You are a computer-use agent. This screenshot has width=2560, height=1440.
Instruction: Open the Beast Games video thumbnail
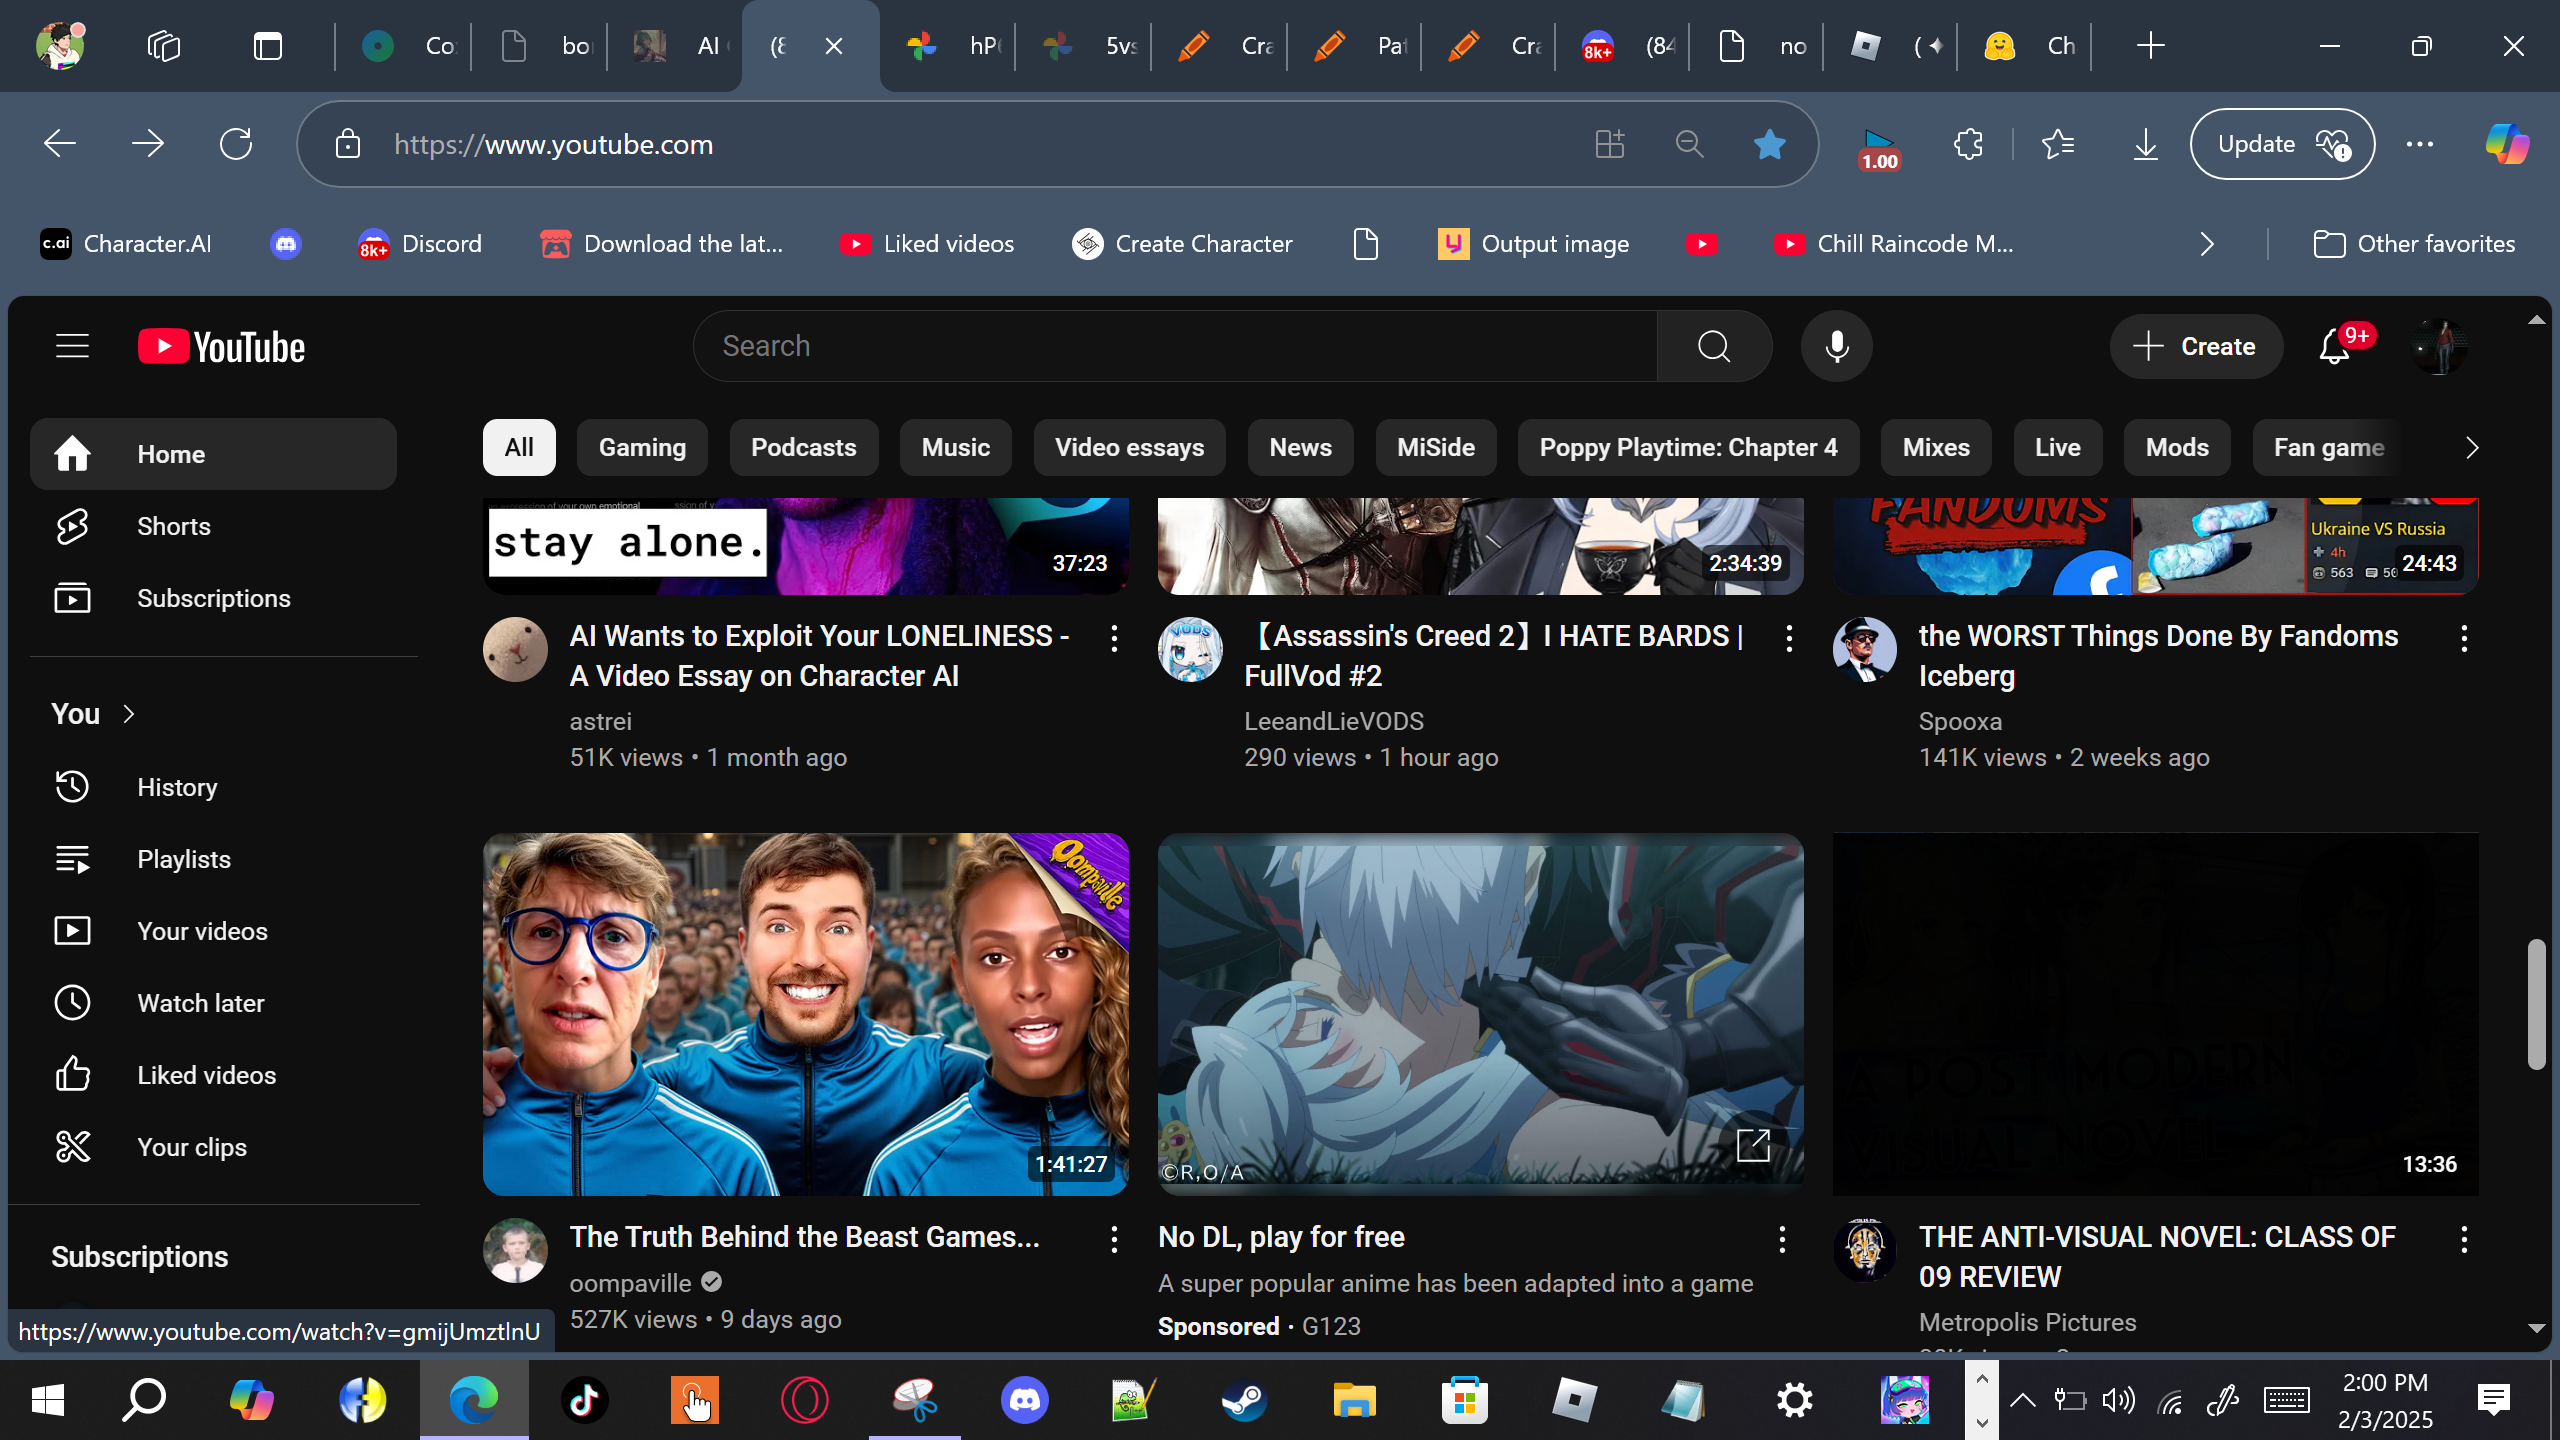pos(806,1014)
